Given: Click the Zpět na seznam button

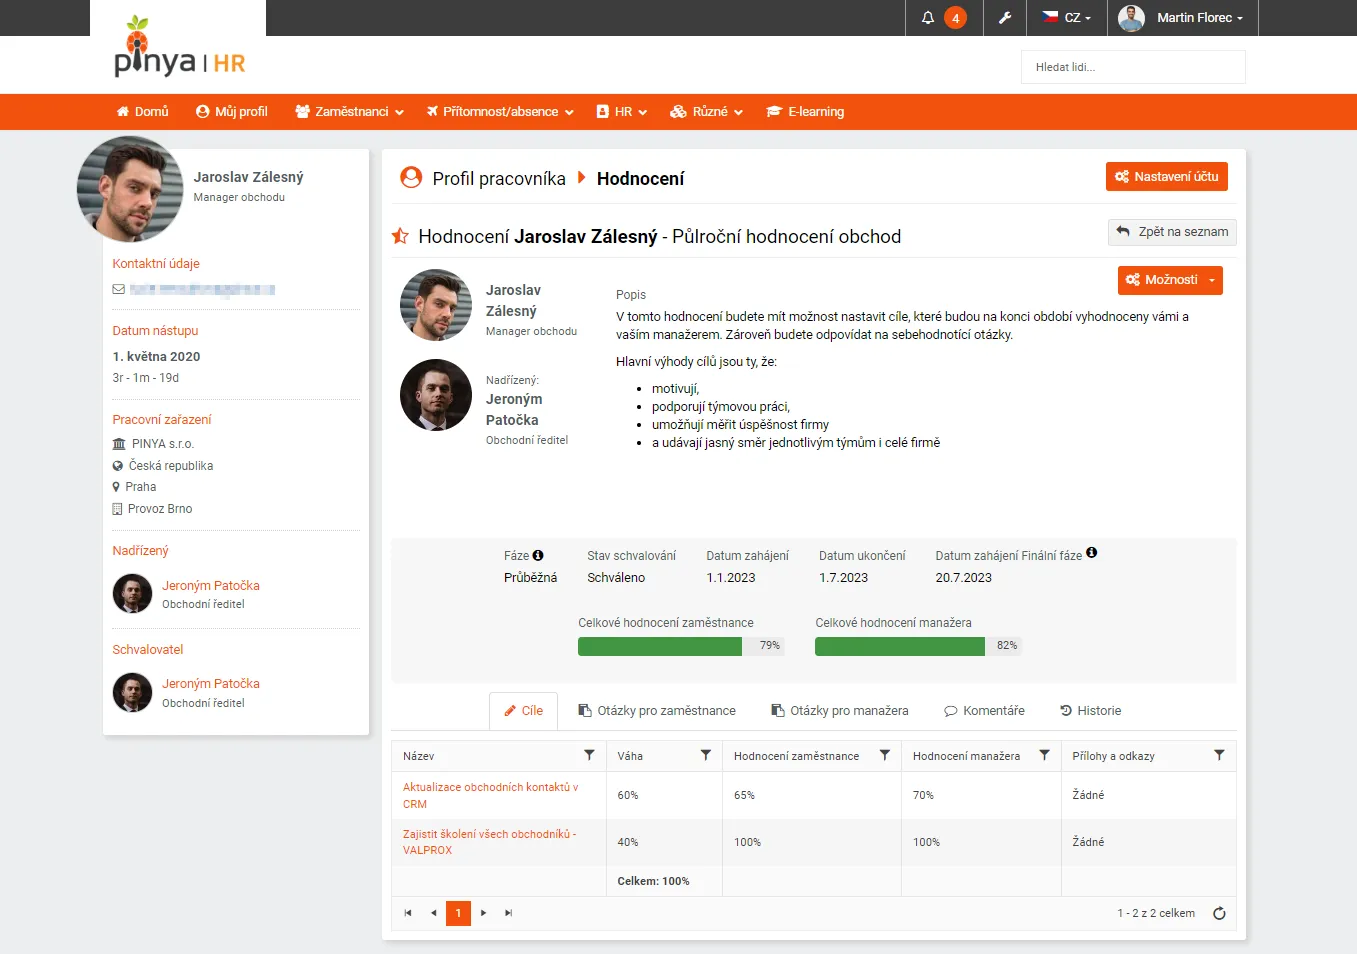Looking at the screenshot, I should pyautogui.click(x=1172, y=232).
